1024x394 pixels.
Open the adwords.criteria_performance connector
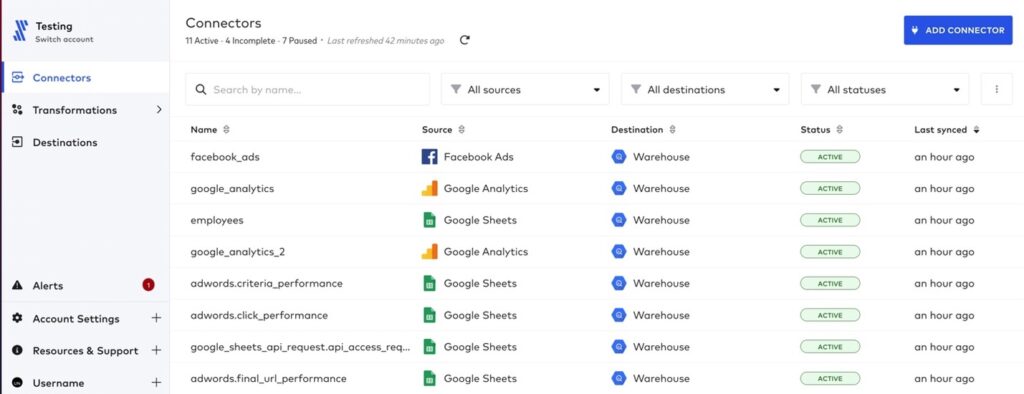pos(266,284)
